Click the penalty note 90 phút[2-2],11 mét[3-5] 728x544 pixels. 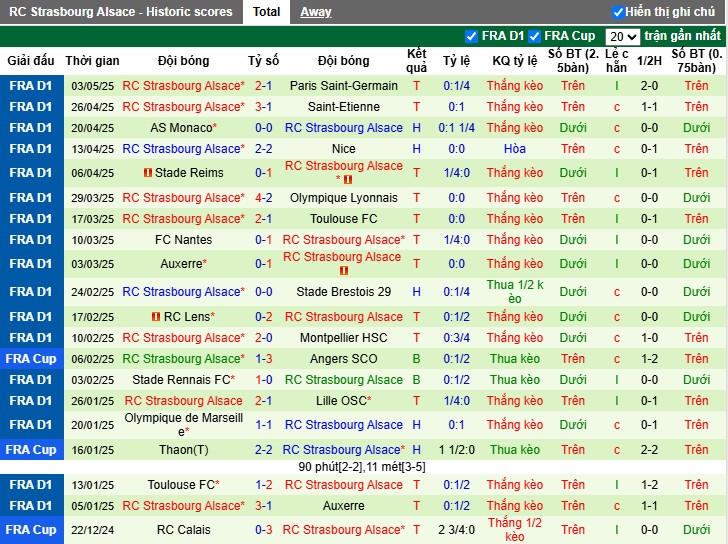click(362, 467)
